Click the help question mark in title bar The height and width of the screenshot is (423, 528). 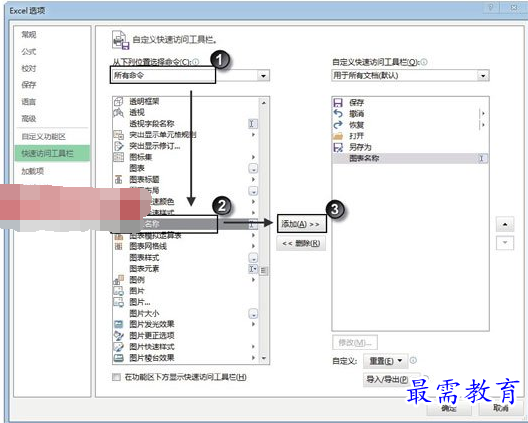[491, 7]
